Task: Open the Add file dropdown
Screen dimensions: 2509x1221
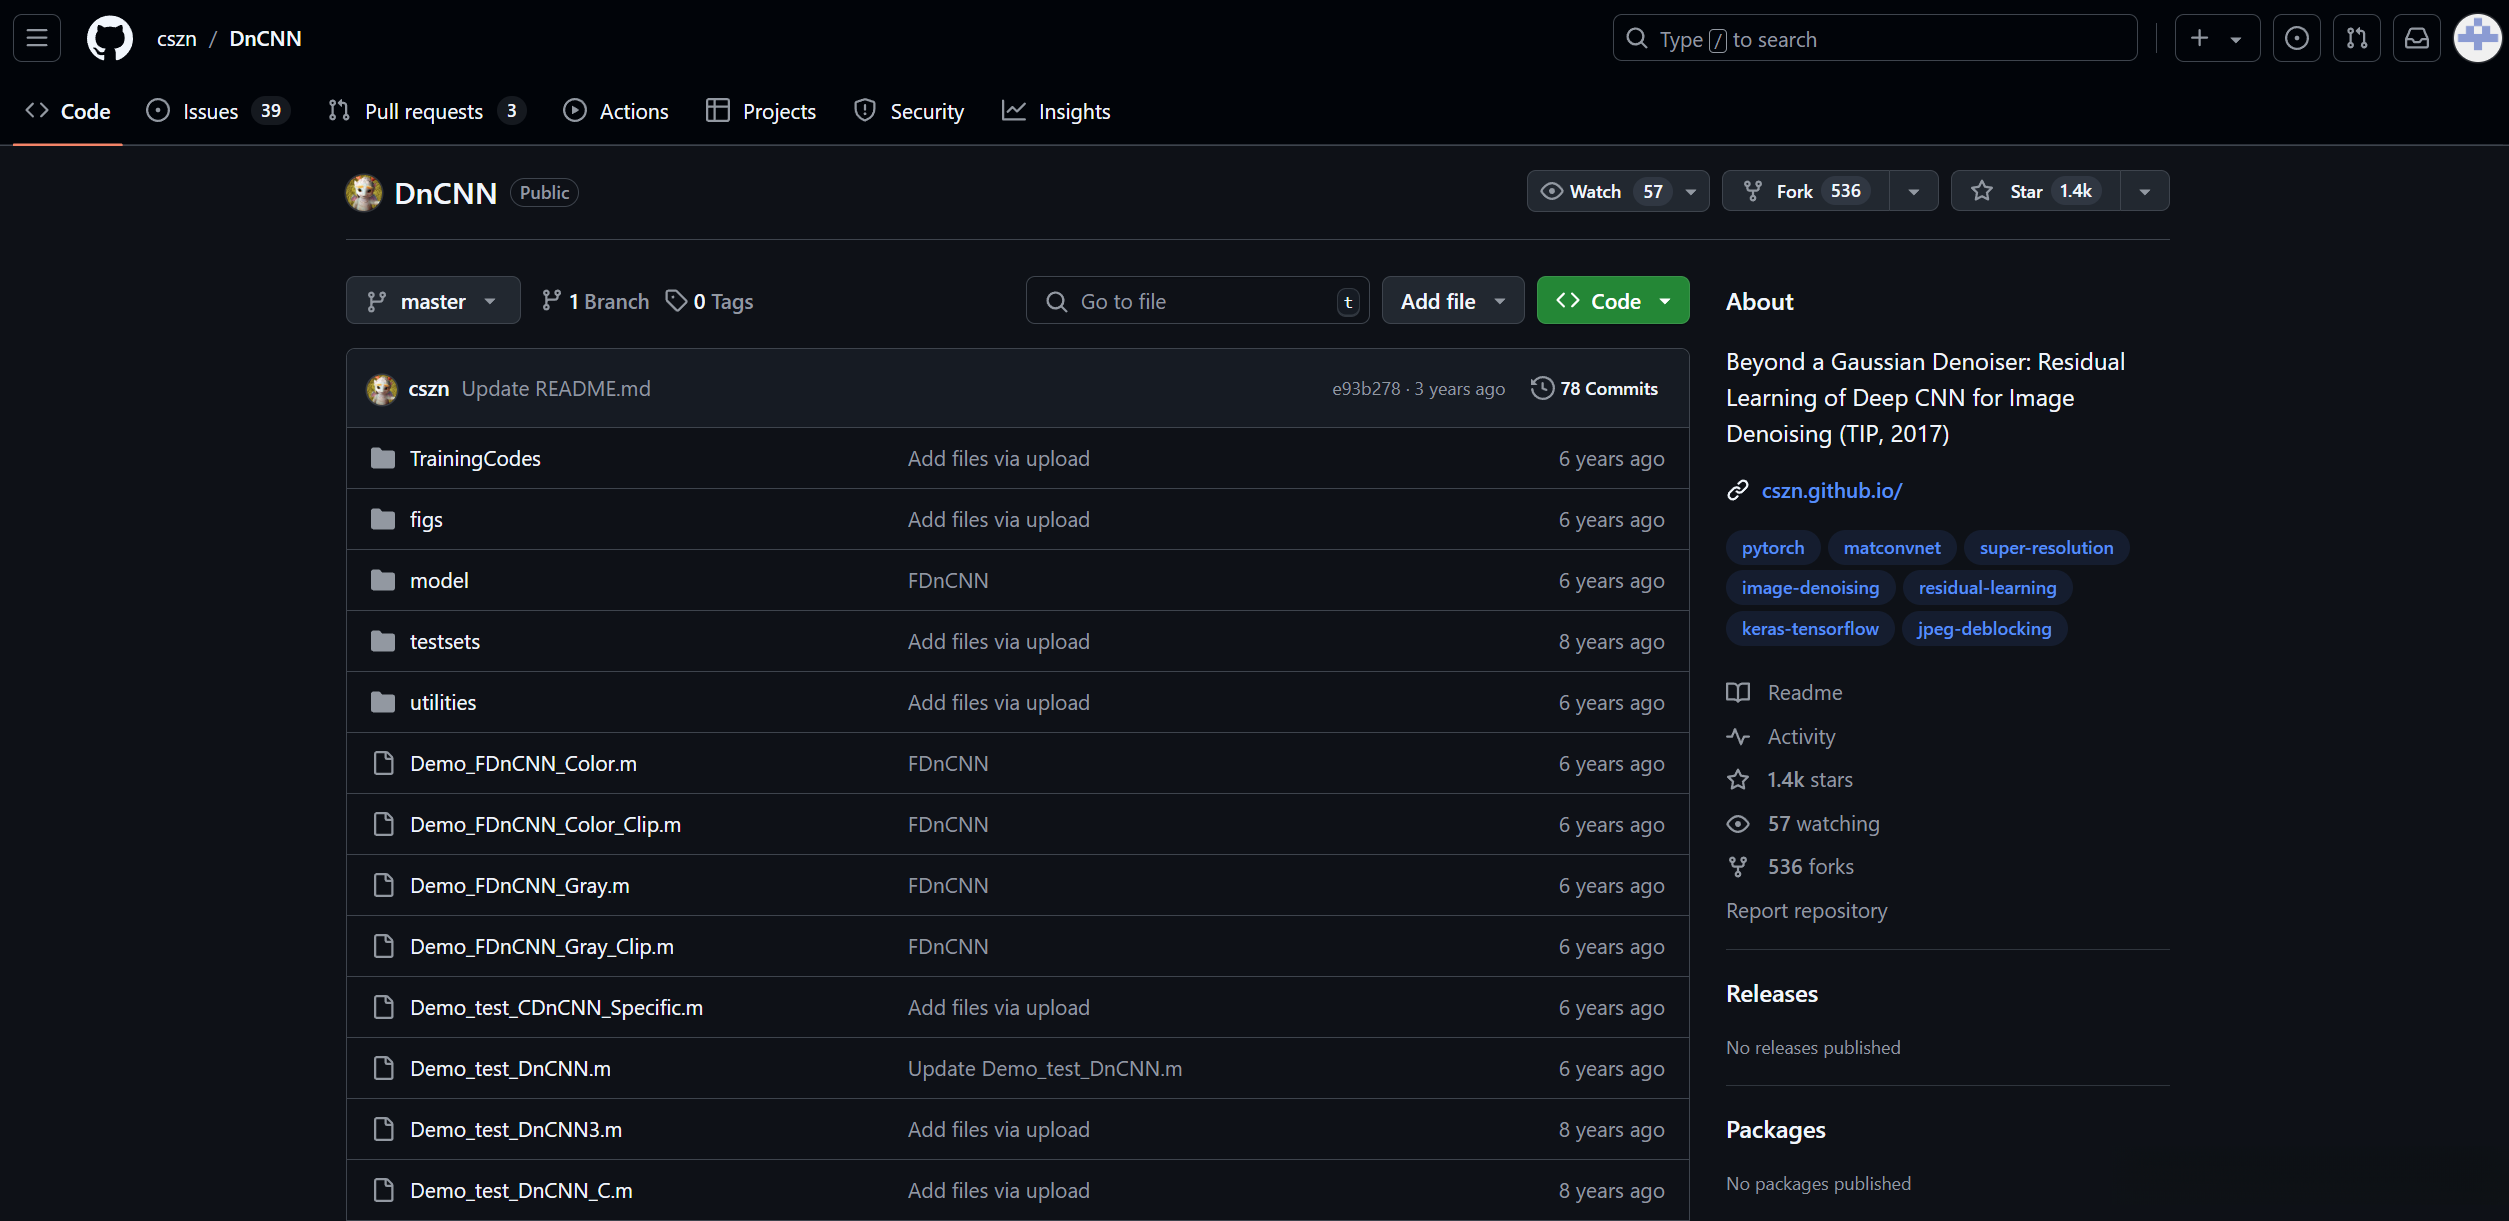Action: point(1452,301)
